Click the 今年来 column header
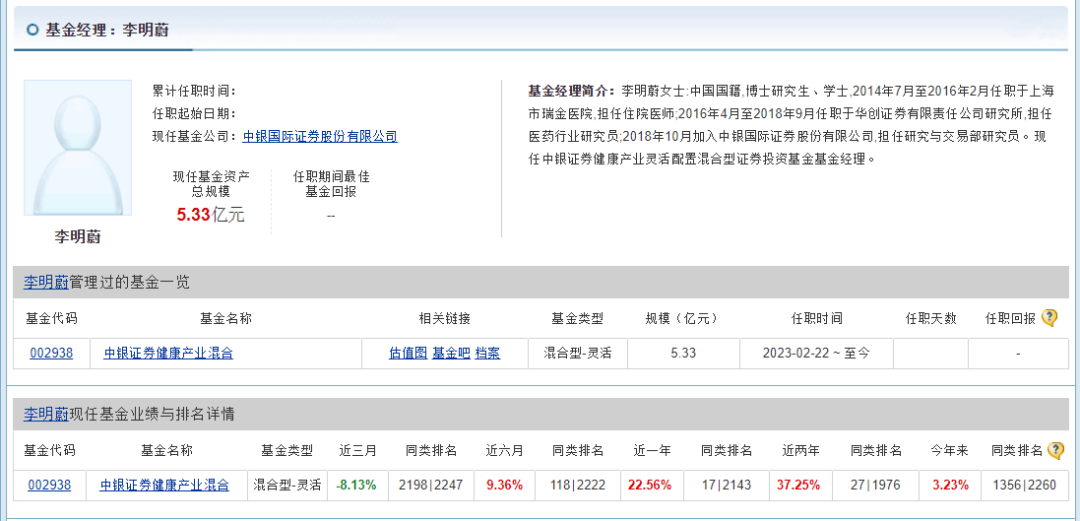Image resolution: width=1080 pixels, height=521 pixels. coord(950,451)
